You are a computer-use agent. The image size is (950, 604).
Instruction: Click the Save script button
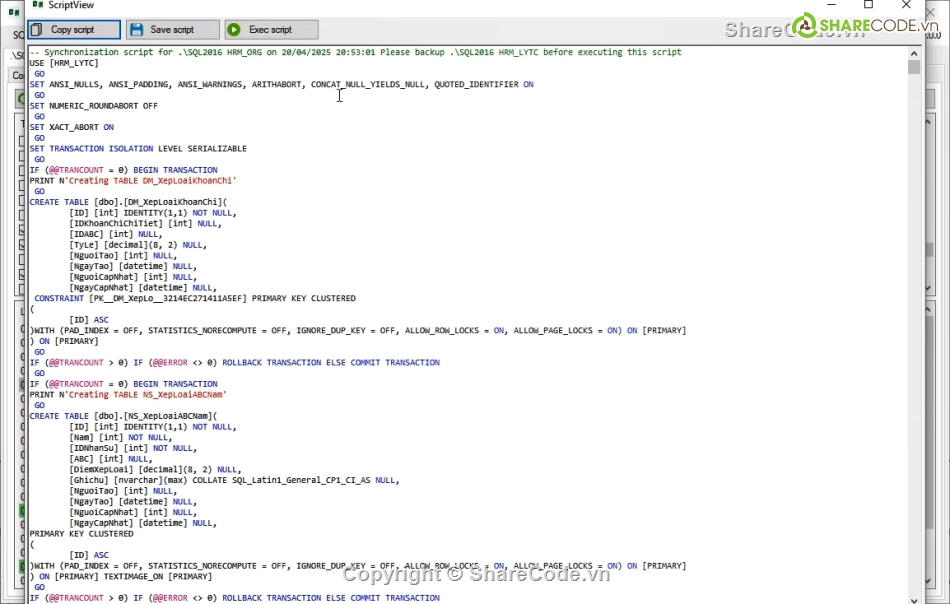point(173,30)
